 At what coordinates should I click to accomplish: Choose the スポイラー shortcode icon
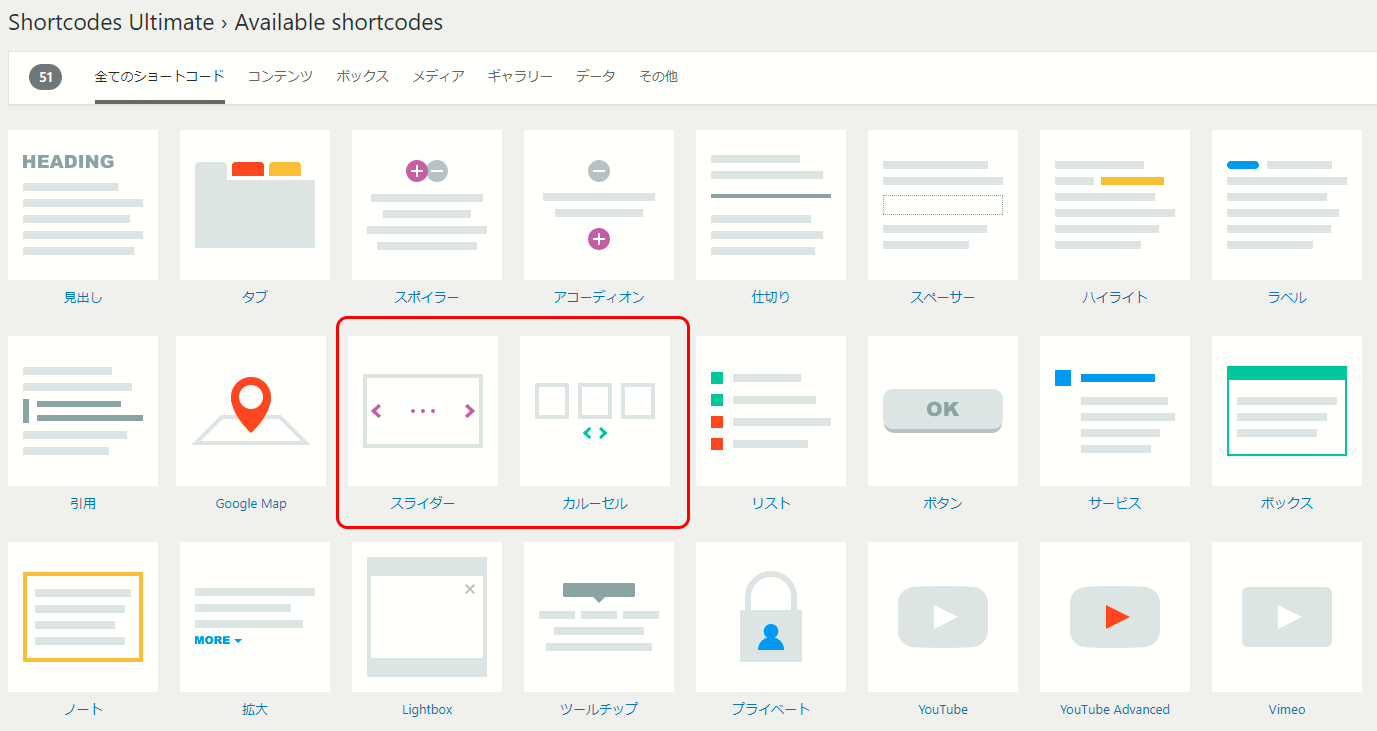pos(427,205)
